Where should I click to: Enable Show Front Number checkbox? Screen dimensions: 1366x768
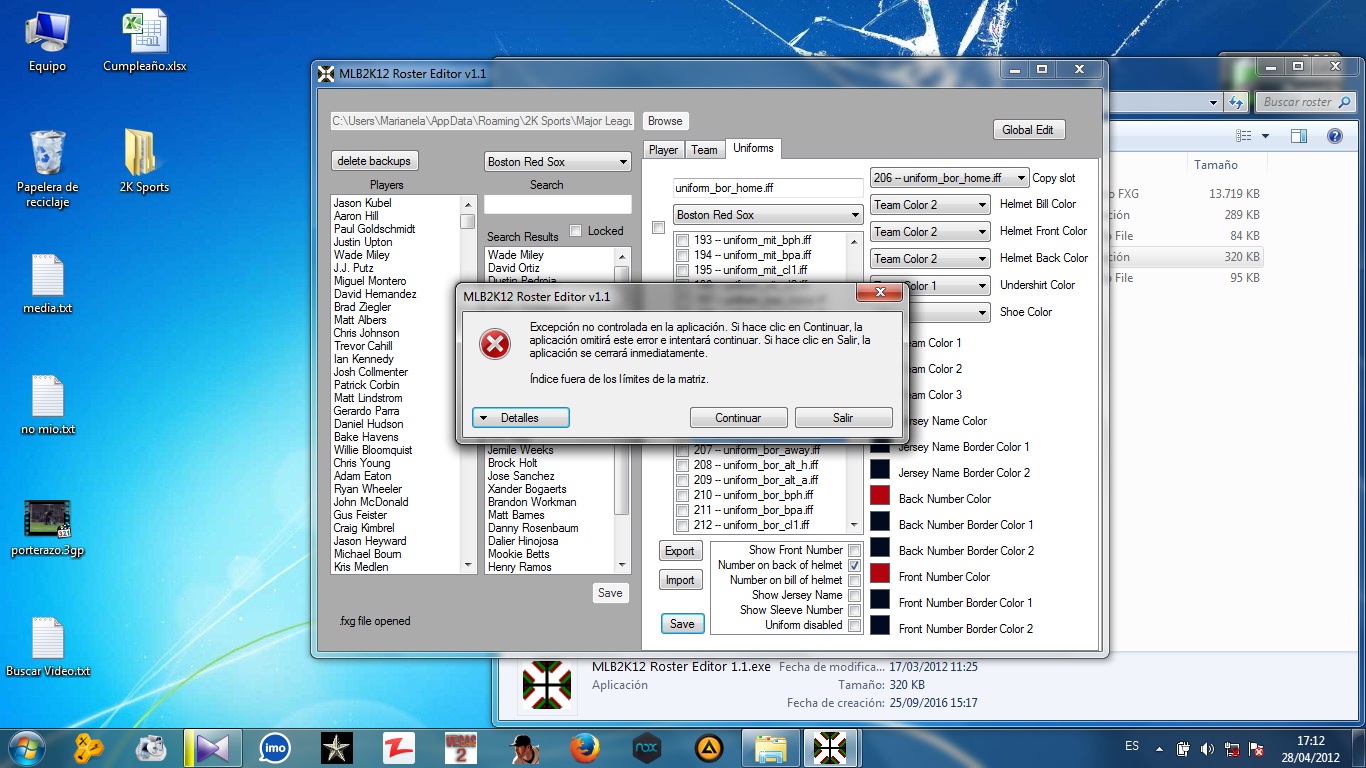pyautogui.click(x=854, y=550)
